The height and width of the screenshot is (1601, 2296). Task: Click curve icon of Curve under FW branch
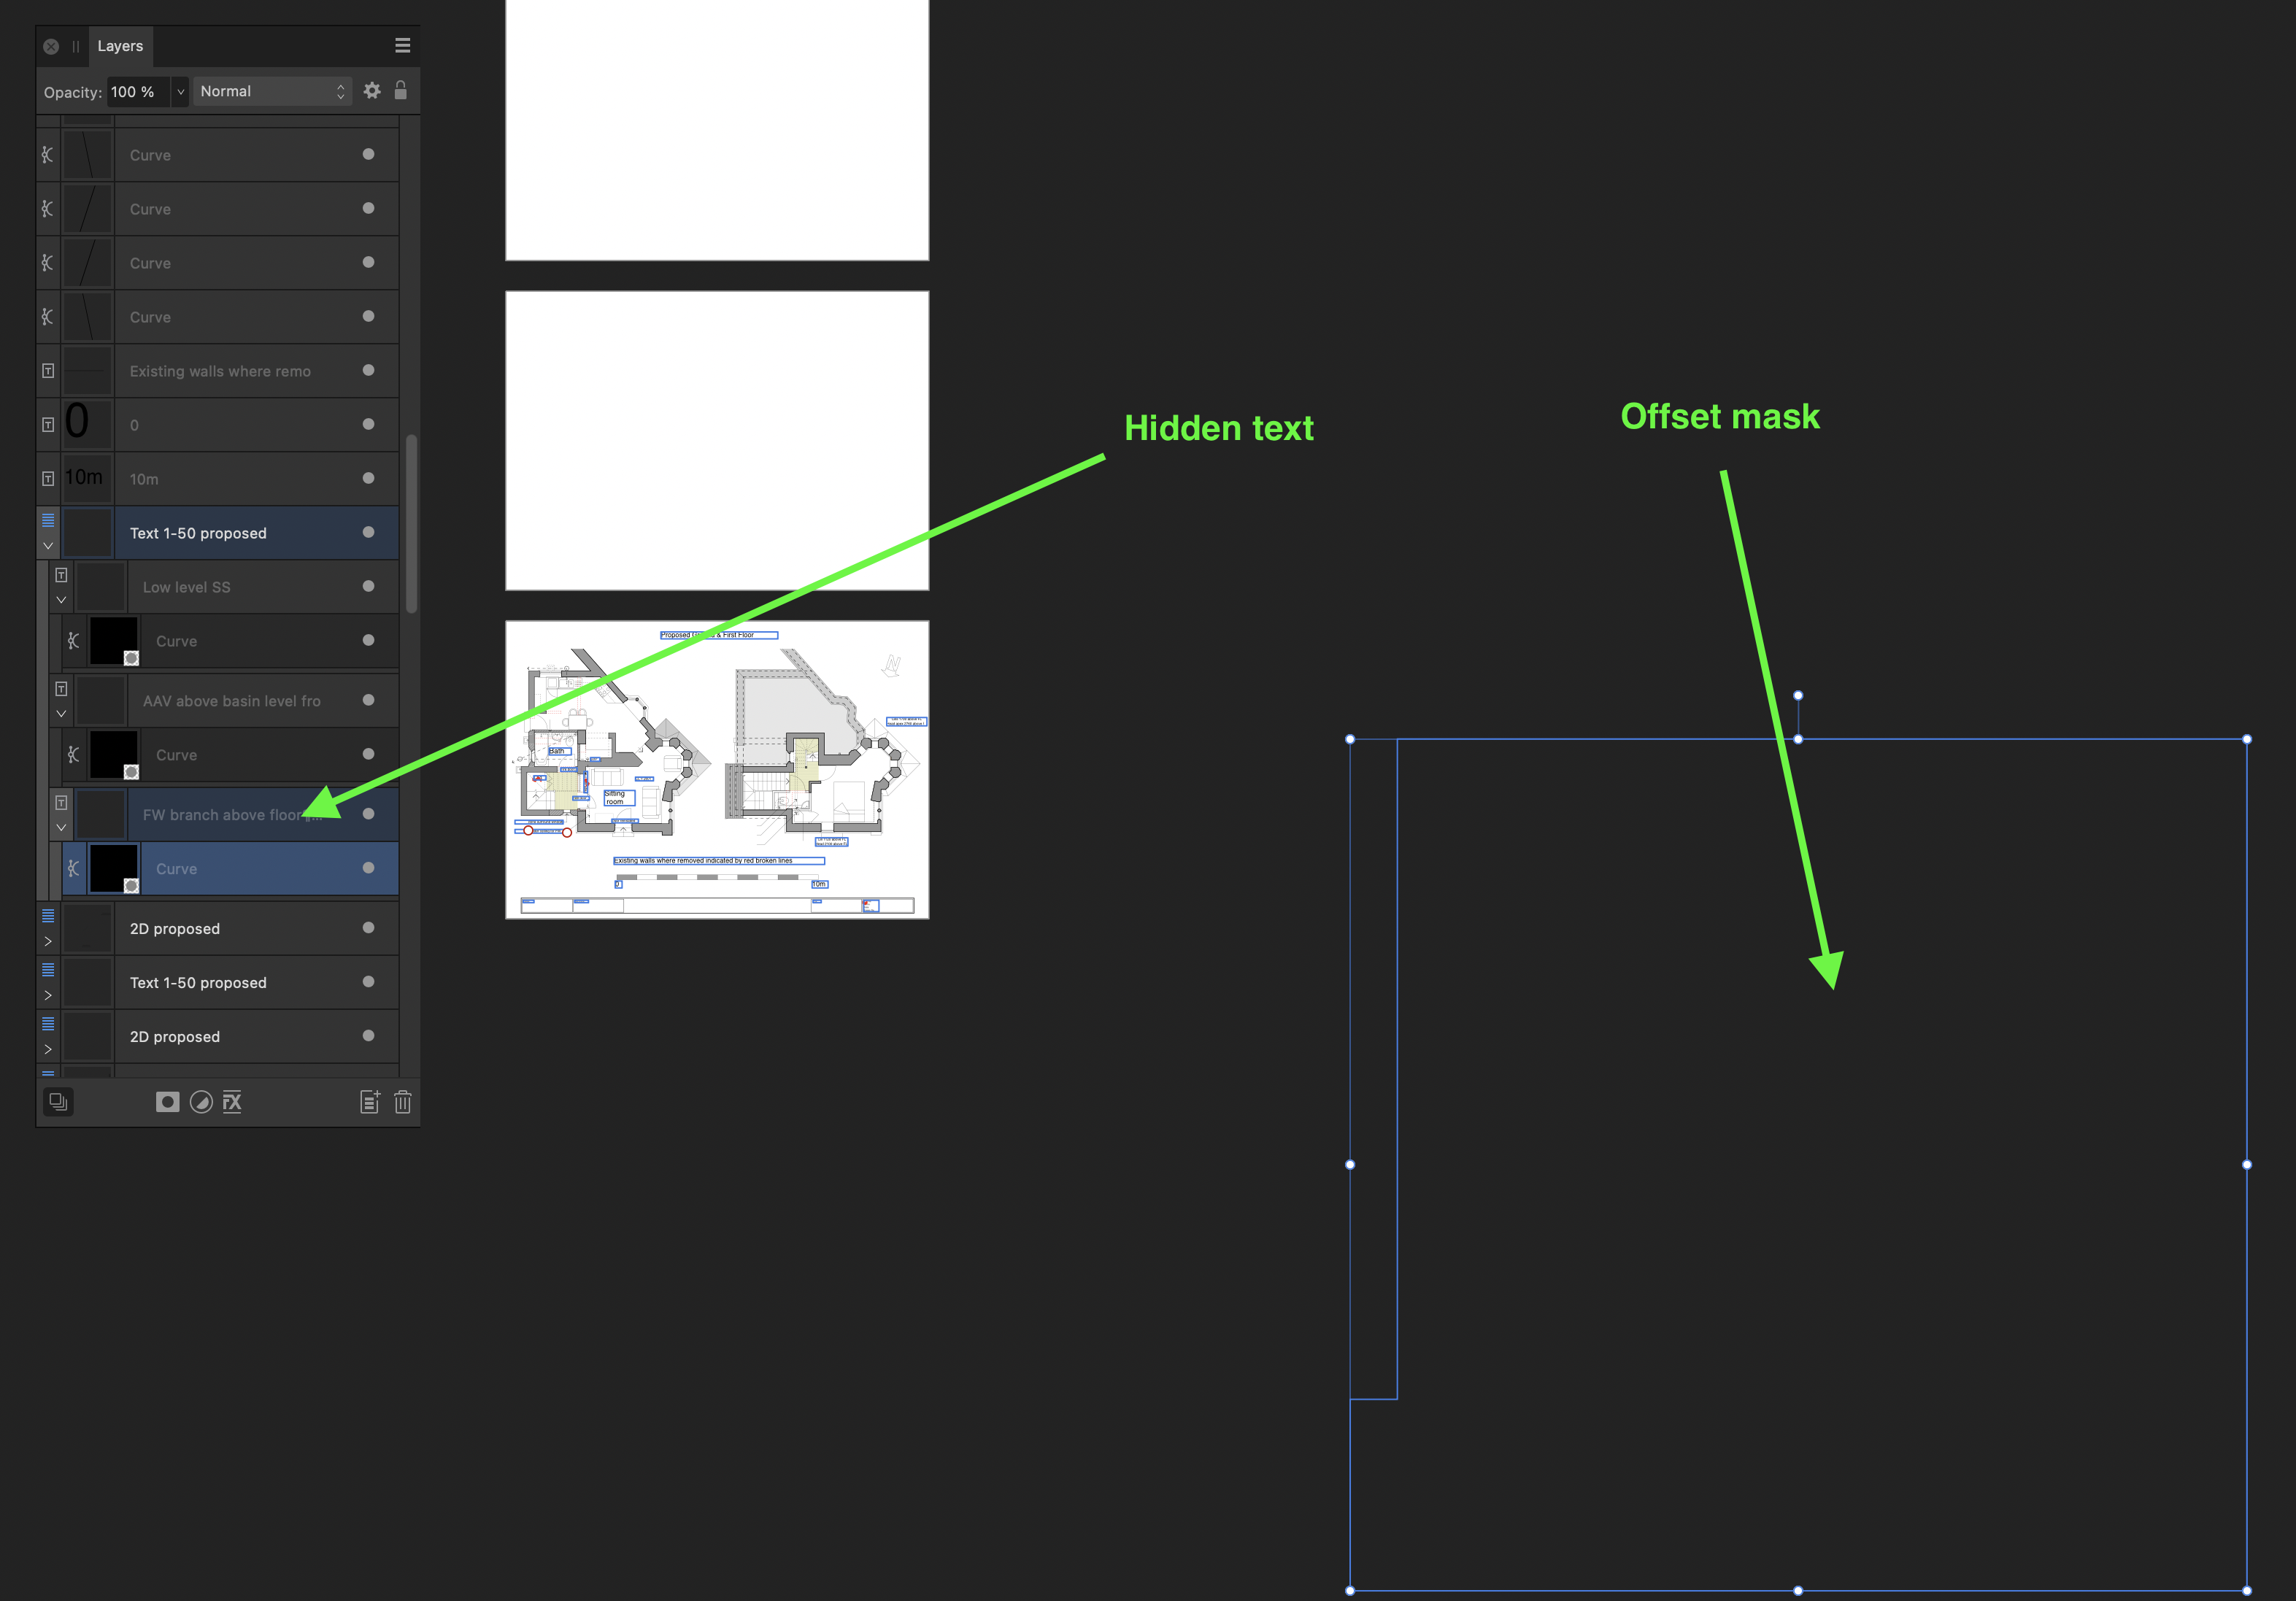point(74,869)
